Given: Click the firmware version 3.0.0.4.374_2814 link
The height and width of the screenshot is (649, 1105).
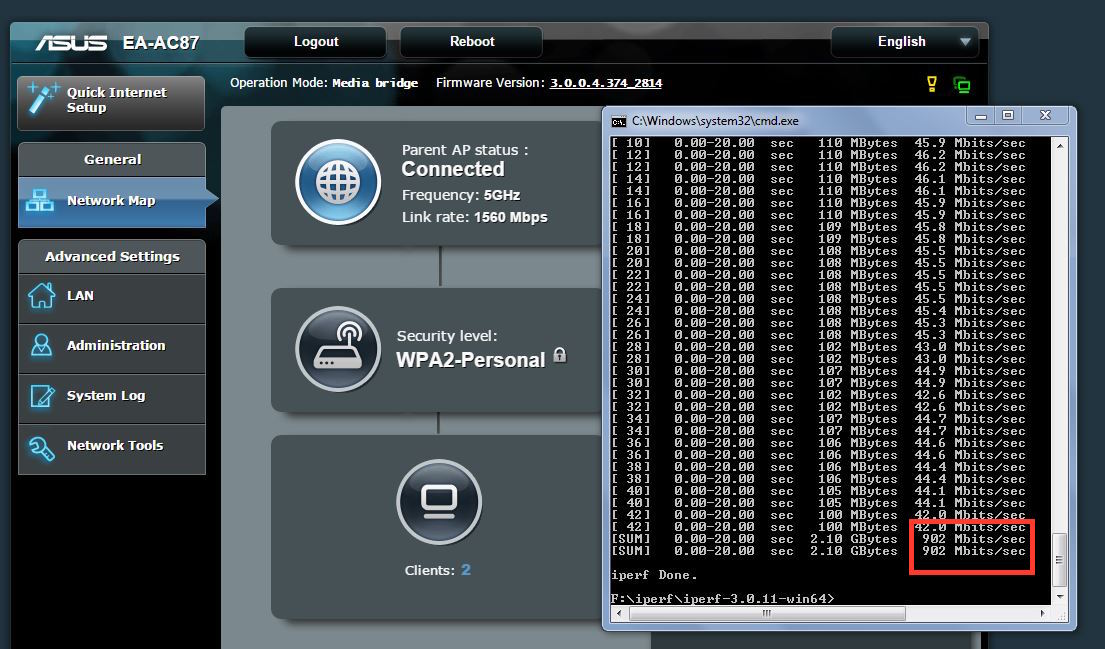Looking at the screenshot, I should pos(605,83).
